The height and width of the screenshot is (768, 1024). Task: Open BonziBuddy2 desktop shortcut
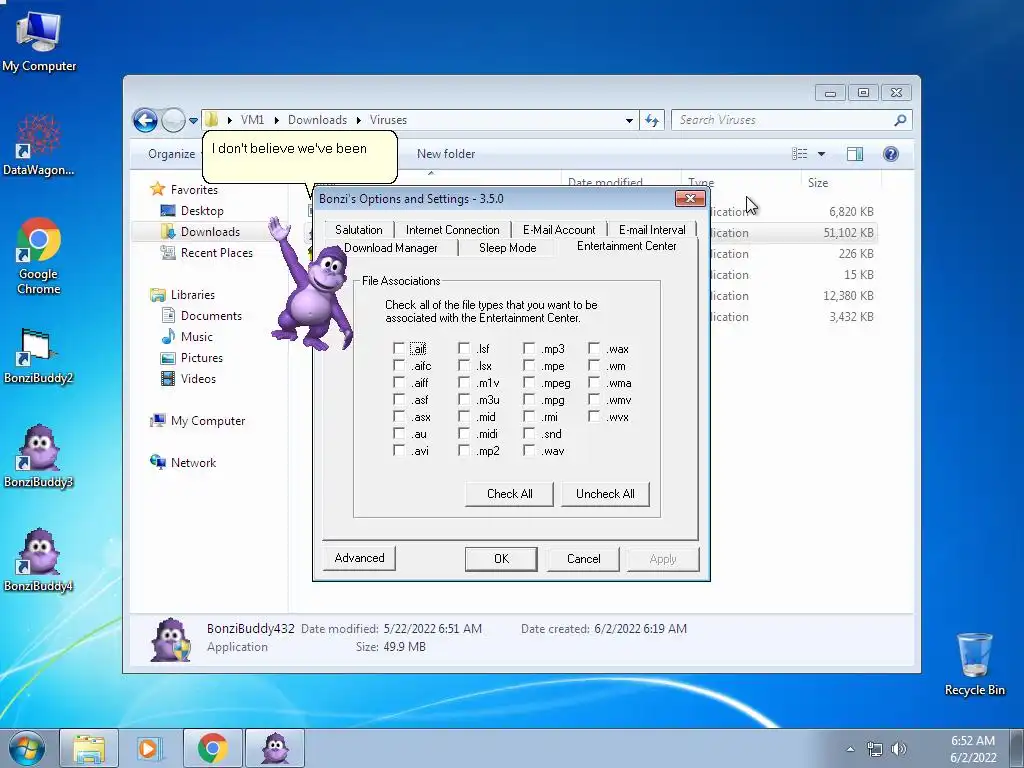39,355
